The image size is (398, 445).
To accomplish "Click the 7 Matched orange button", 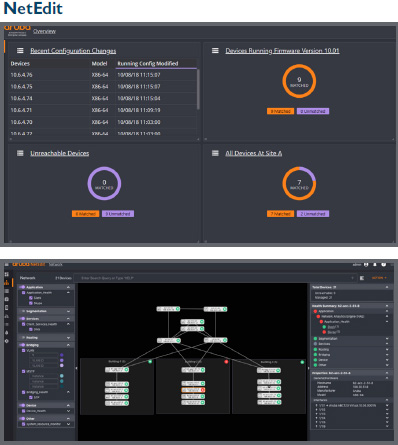I will point(280,214).
